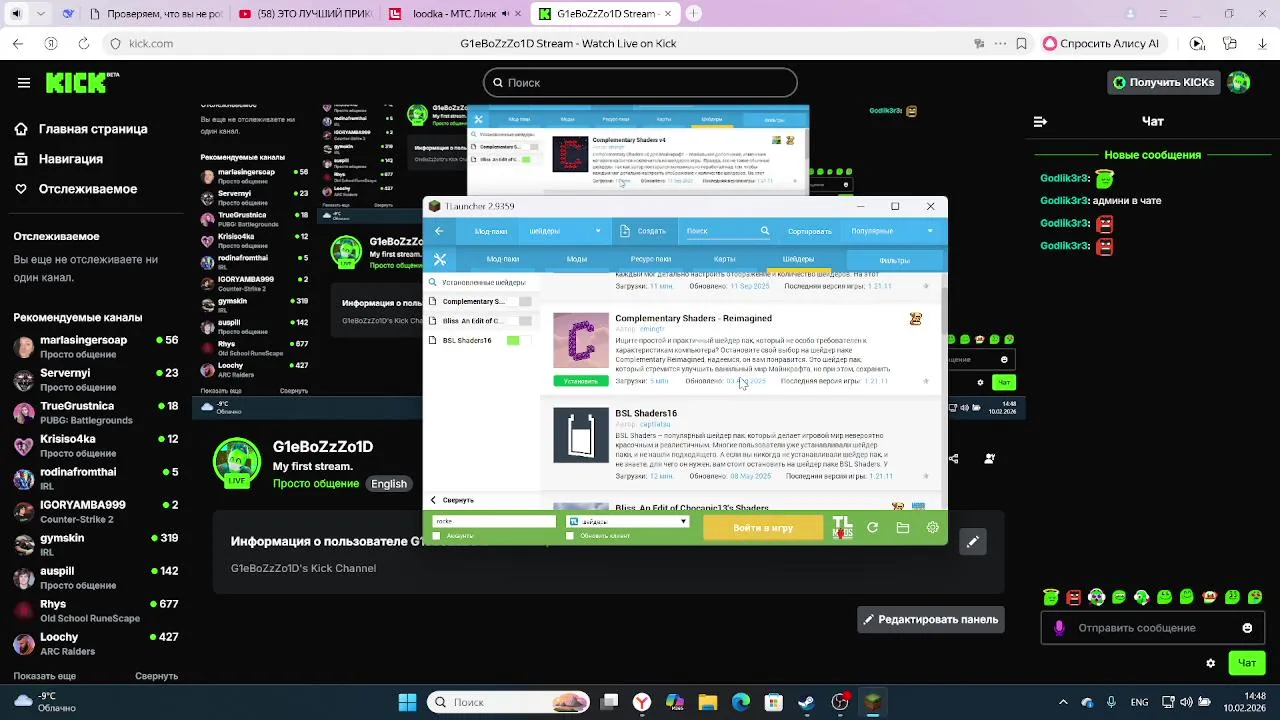Show hidden system tray icons
This screenshot has width=1280, height=720.
(1063, 702)
